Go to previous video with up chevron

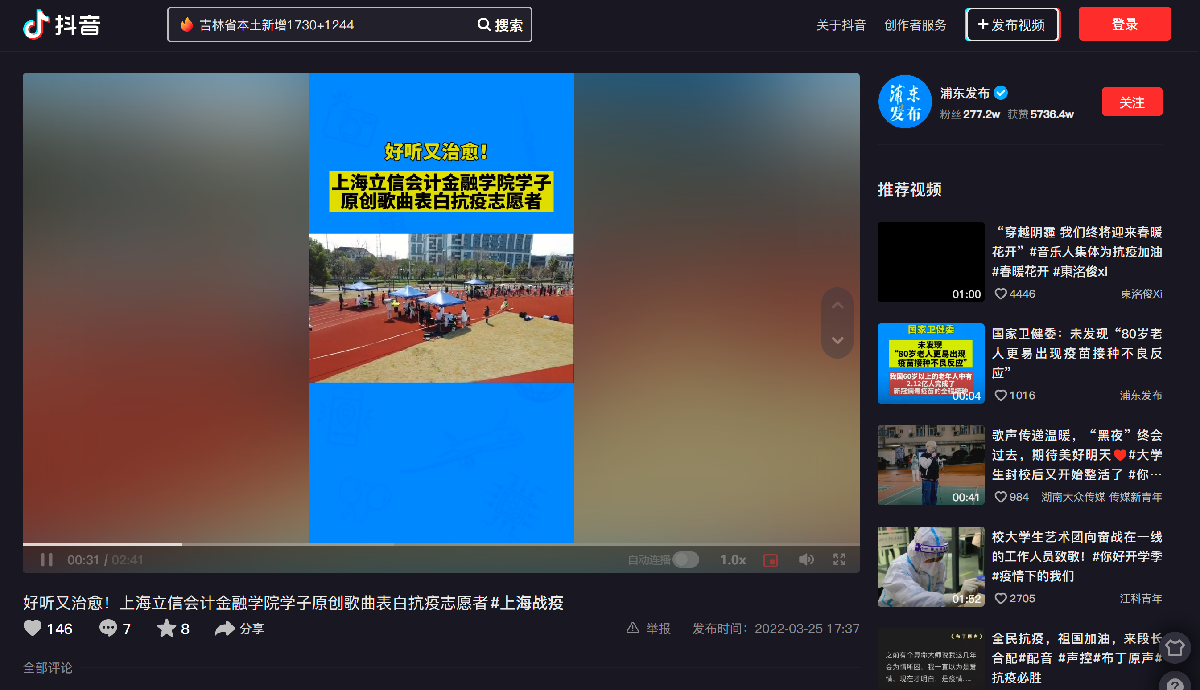click(x=838, y=305)
